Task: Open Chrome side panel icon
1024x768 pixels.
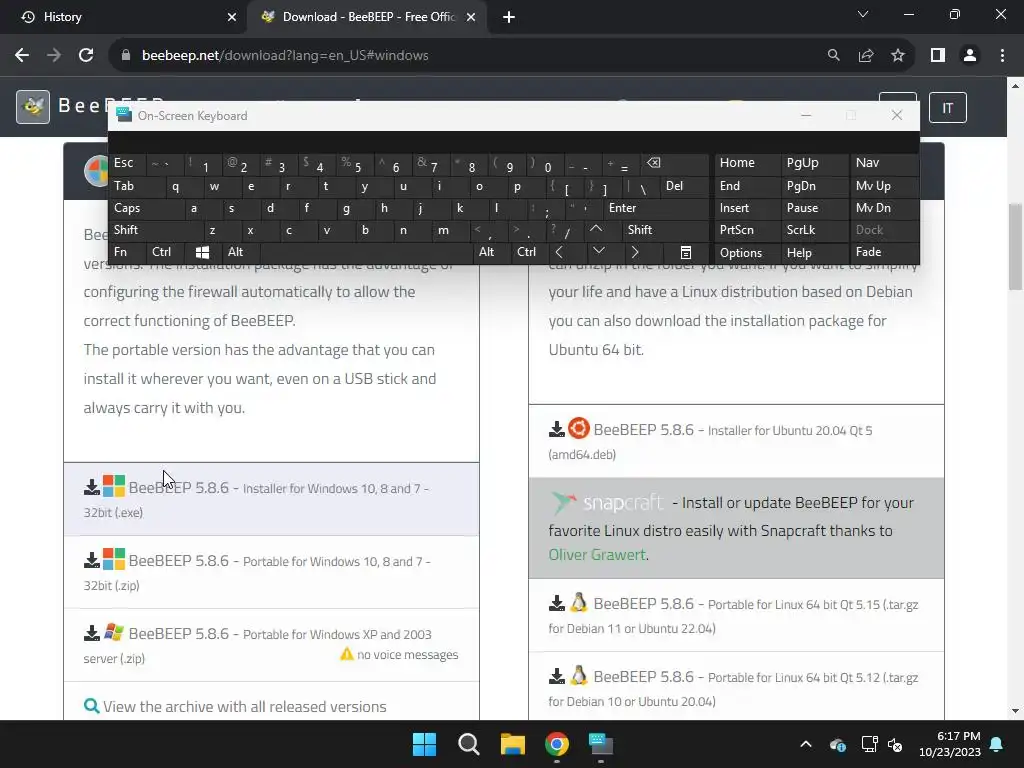Action: (938, 56)
